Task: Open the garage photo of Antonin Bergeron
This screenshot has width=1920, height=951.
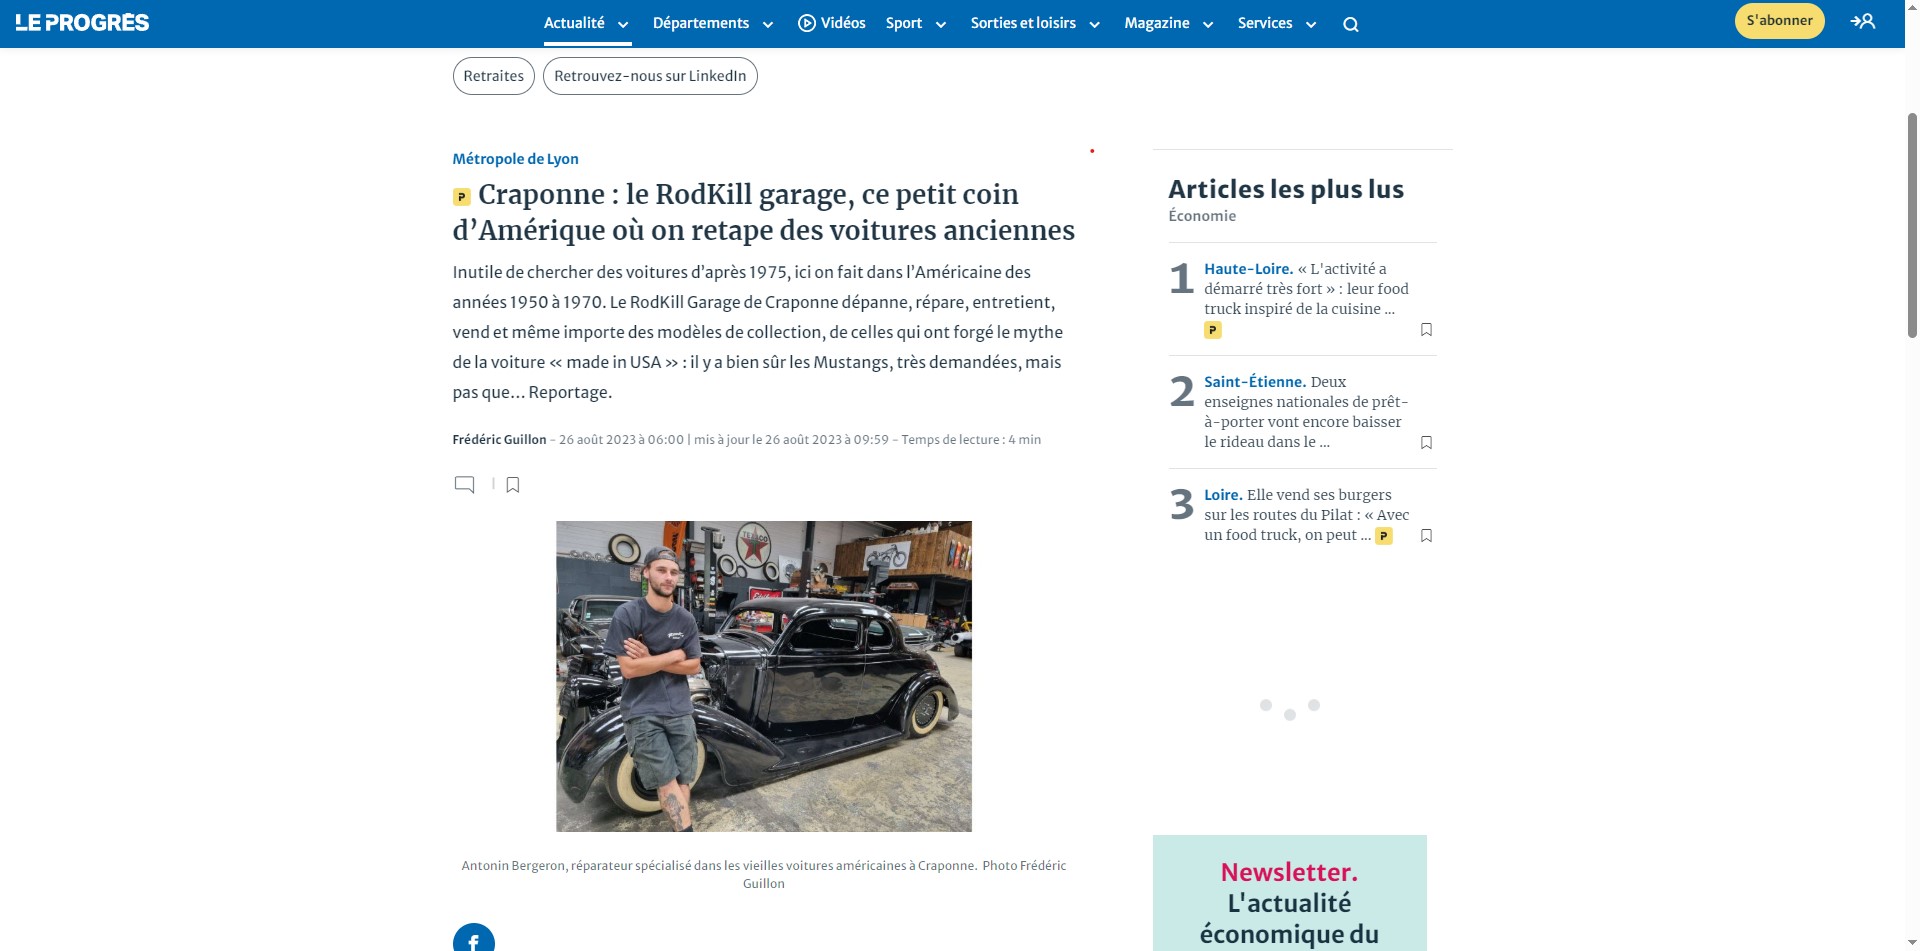Action: [763, 676]
